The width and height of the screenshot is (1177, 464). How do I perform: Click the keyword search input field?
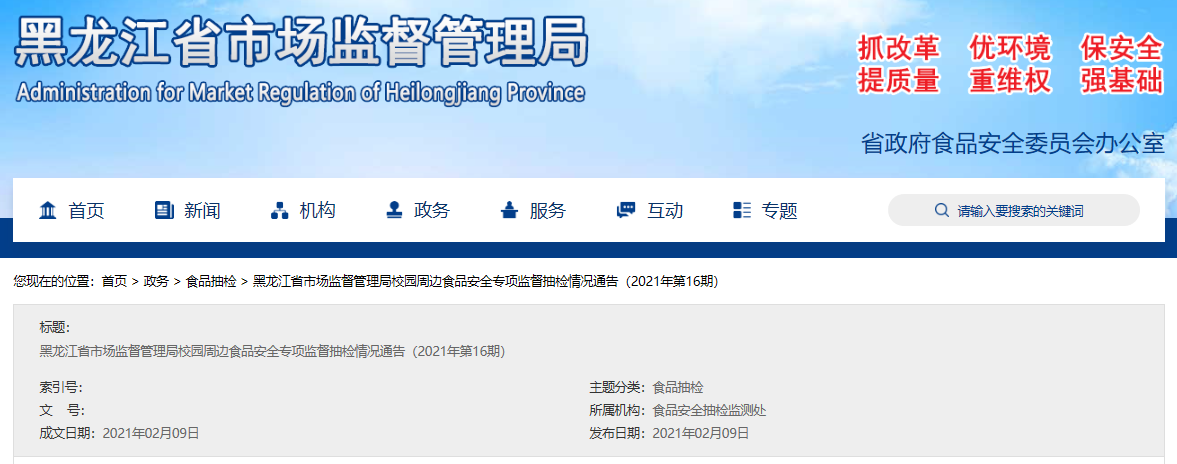tap(1030, 211)
